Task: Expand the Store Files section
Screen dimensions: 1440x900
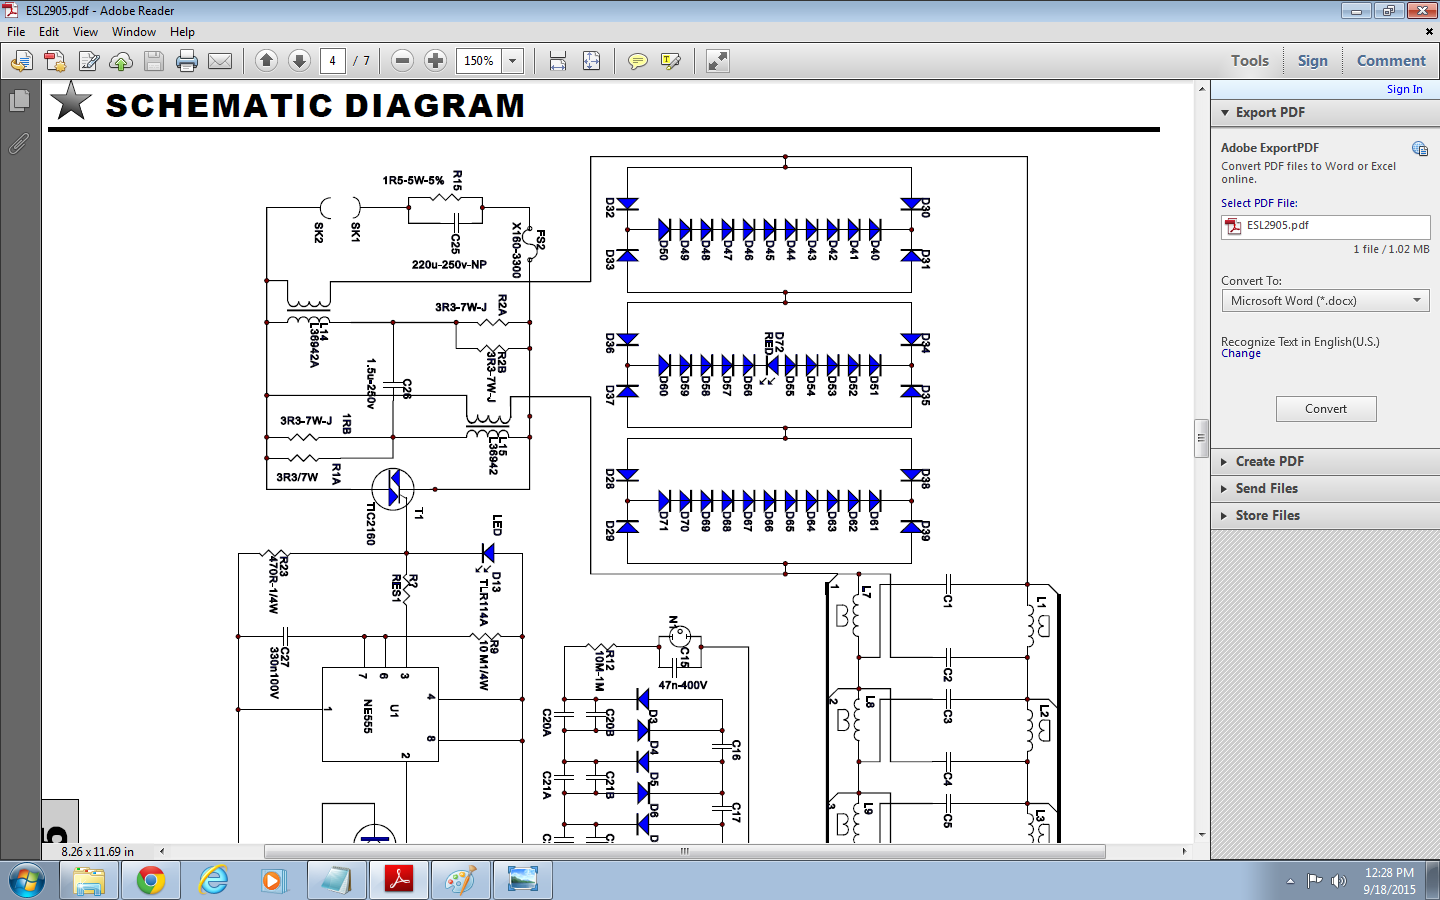Action: click(1224, 516)
